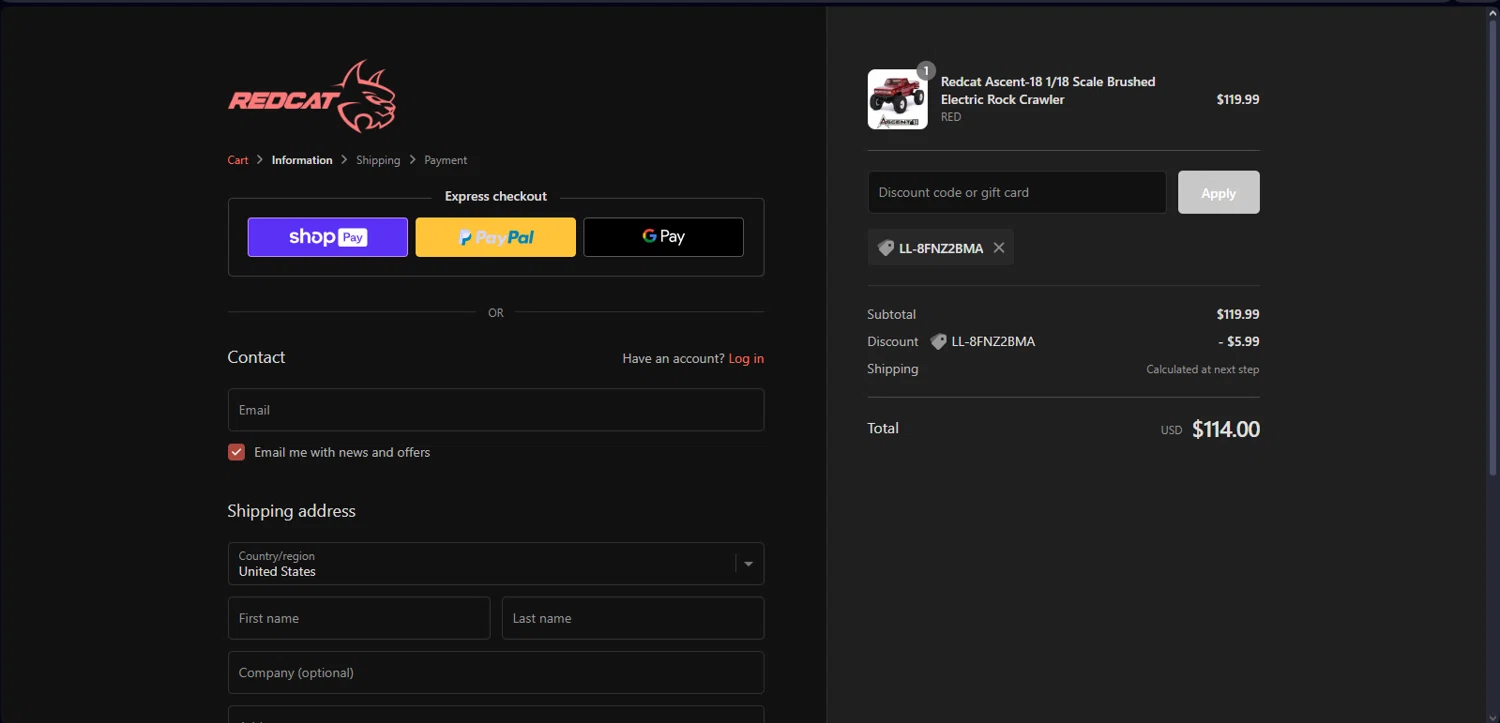Focus the Company (optional) field
This screenshot has height=723, width=1500.
pos(496,673)
